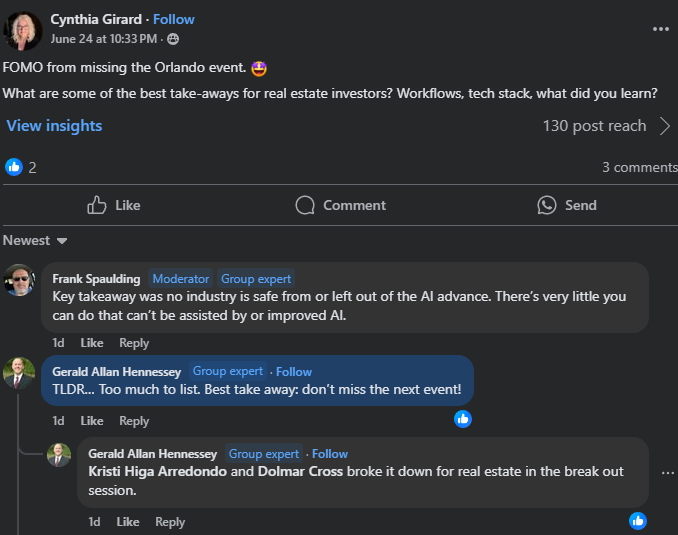This screenshot has width=678, height=535.
Task: Like Frank Spaulding's comment
Action: click(x=92, y=343)
